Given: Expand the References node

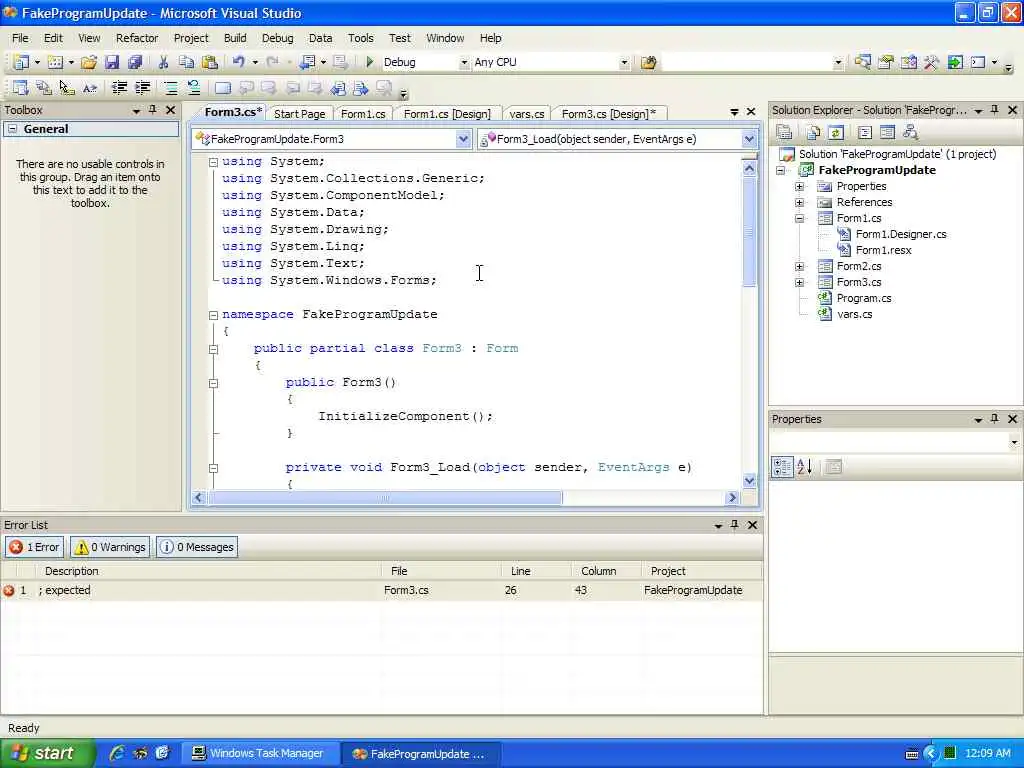Looking at the screenshot, I should coord(799,202).
